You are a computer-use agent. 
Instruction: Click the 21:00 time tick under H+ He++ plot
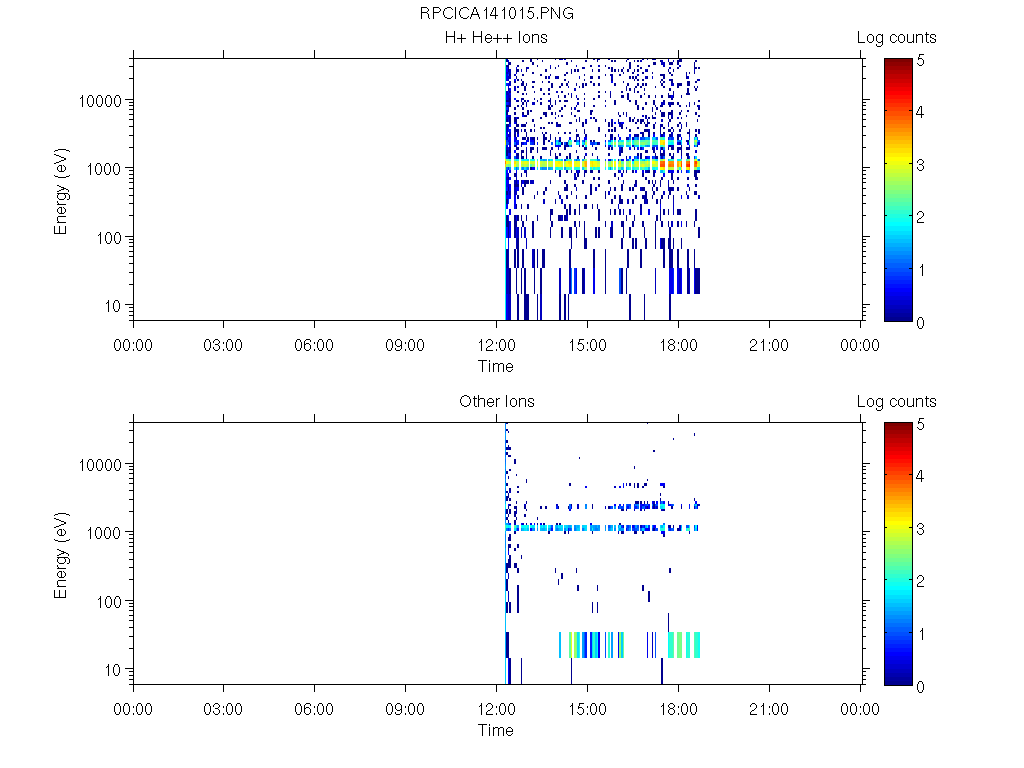click(769, 345)
